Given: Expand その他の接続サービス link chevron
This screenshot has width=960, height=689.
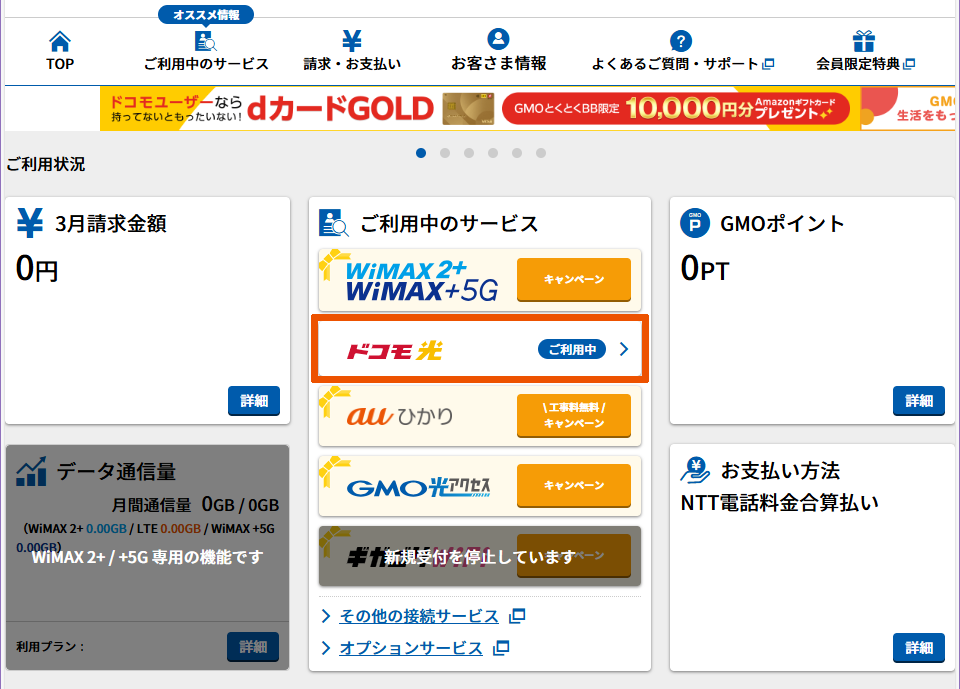Looking at the screenshot, I should click(326, 615).
